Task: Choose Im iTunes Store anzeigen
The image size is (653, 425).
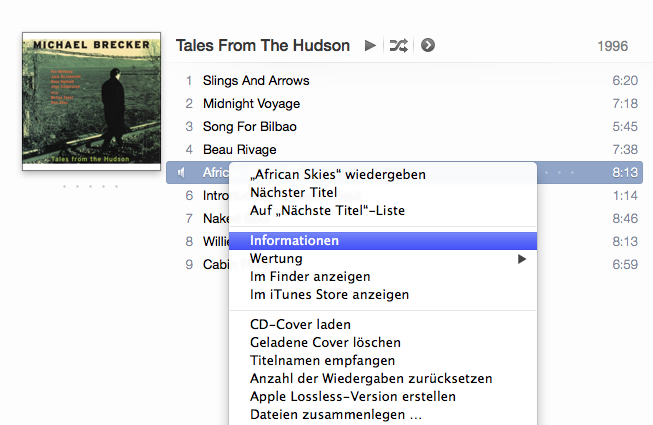Action: [x=329, y=294]
